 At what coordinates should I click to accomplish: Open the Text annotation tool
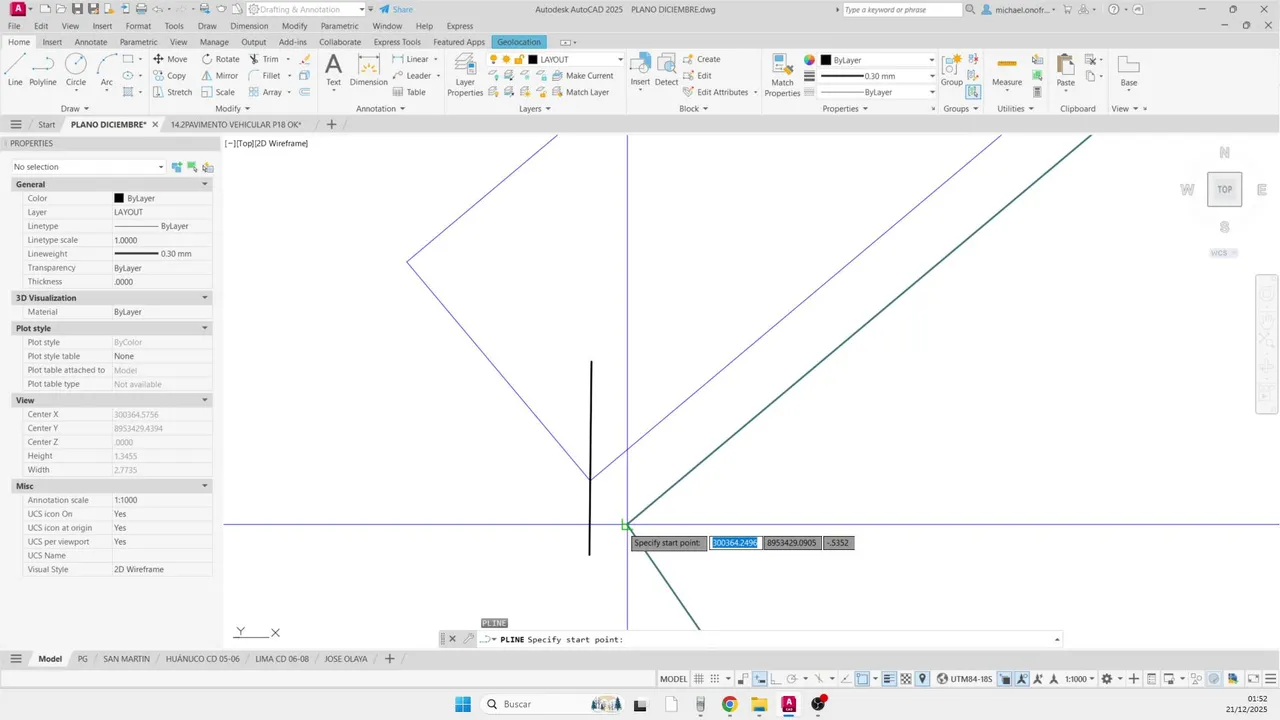[333, 70]
